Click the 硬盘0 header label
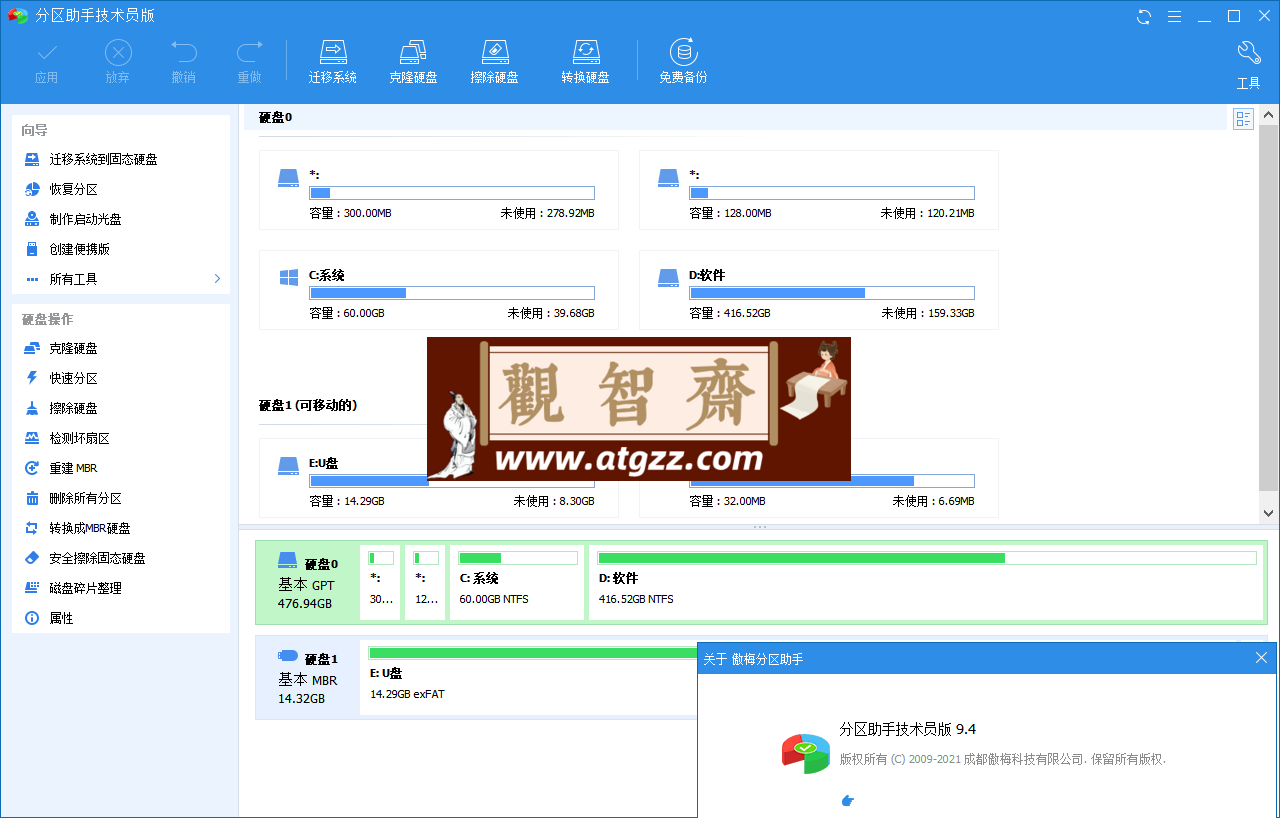The height and width of the screenshot is (818, 1280). [275, 117]
